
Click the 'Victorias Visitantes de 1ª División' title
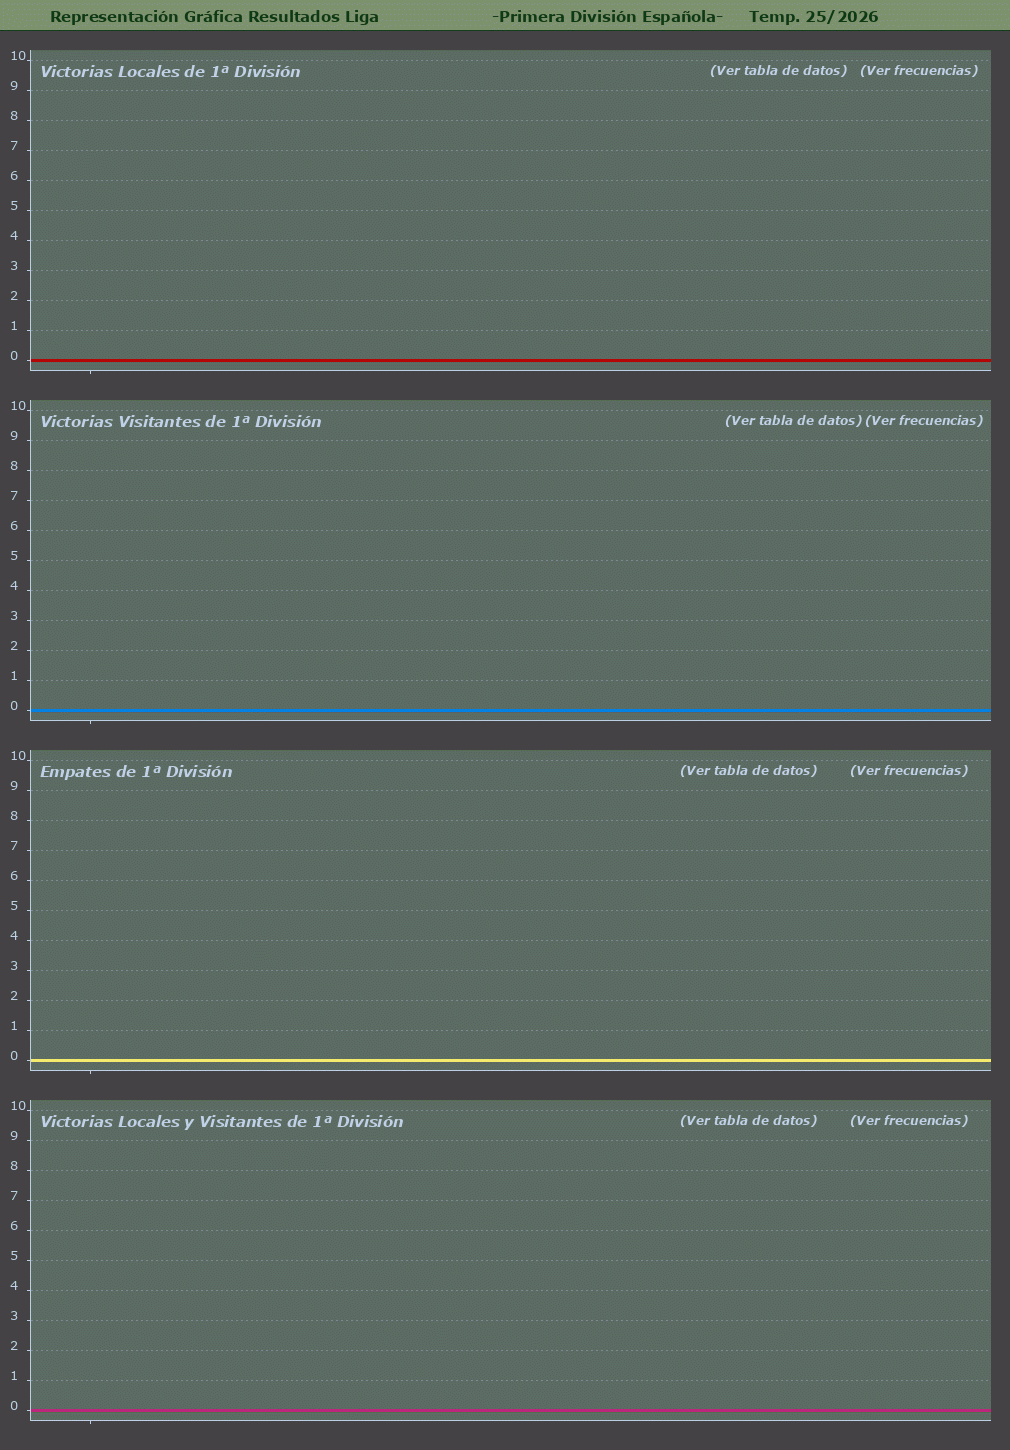181,422
